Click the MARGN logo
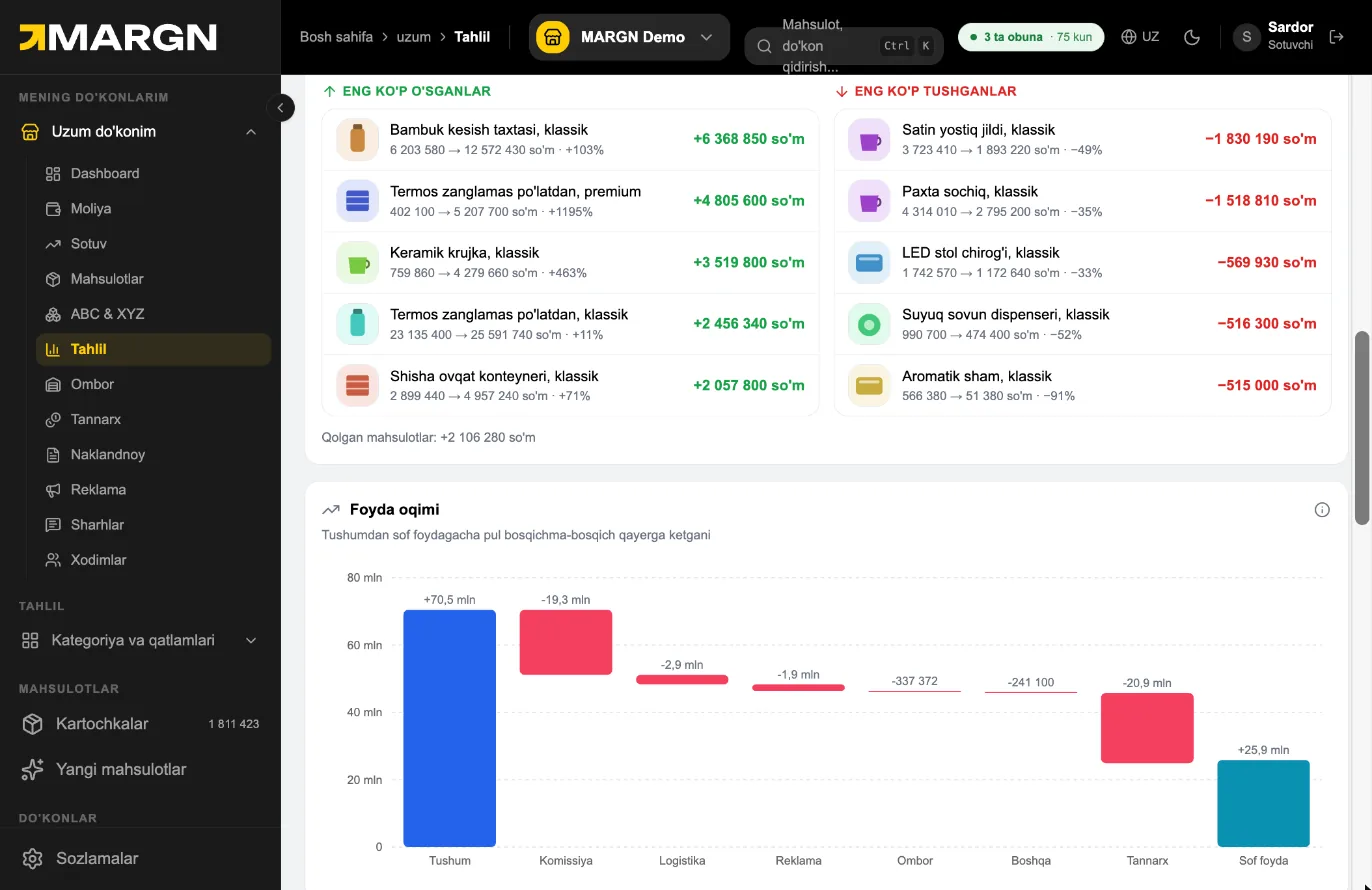This screenshot has width=1372, height=890. (x=118, y=37)
